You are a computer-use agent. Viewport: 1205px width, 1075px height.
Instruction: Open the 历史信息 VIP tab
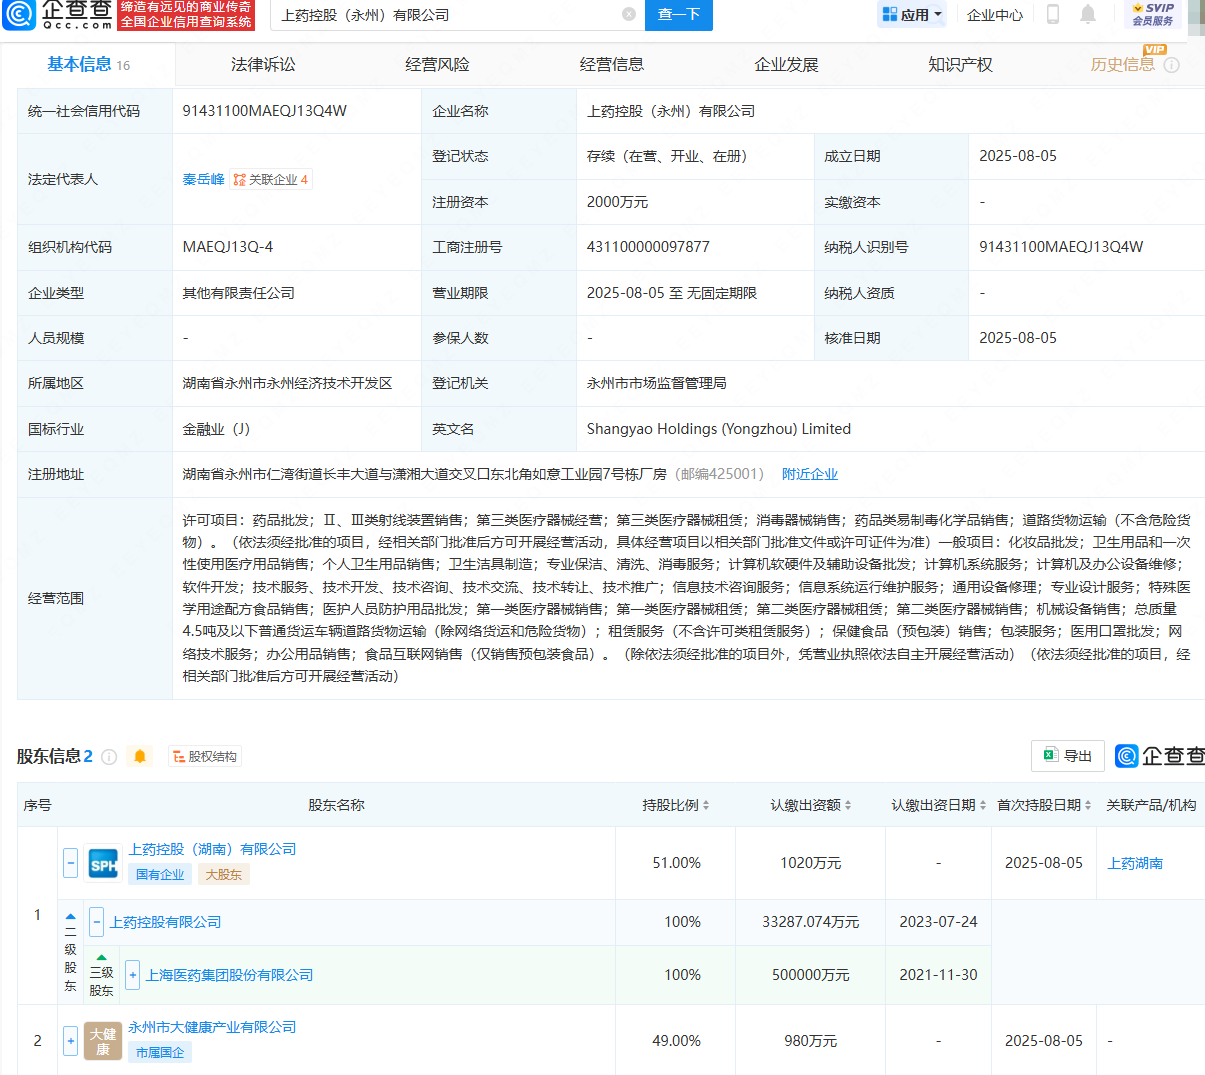click(1122, 65)
